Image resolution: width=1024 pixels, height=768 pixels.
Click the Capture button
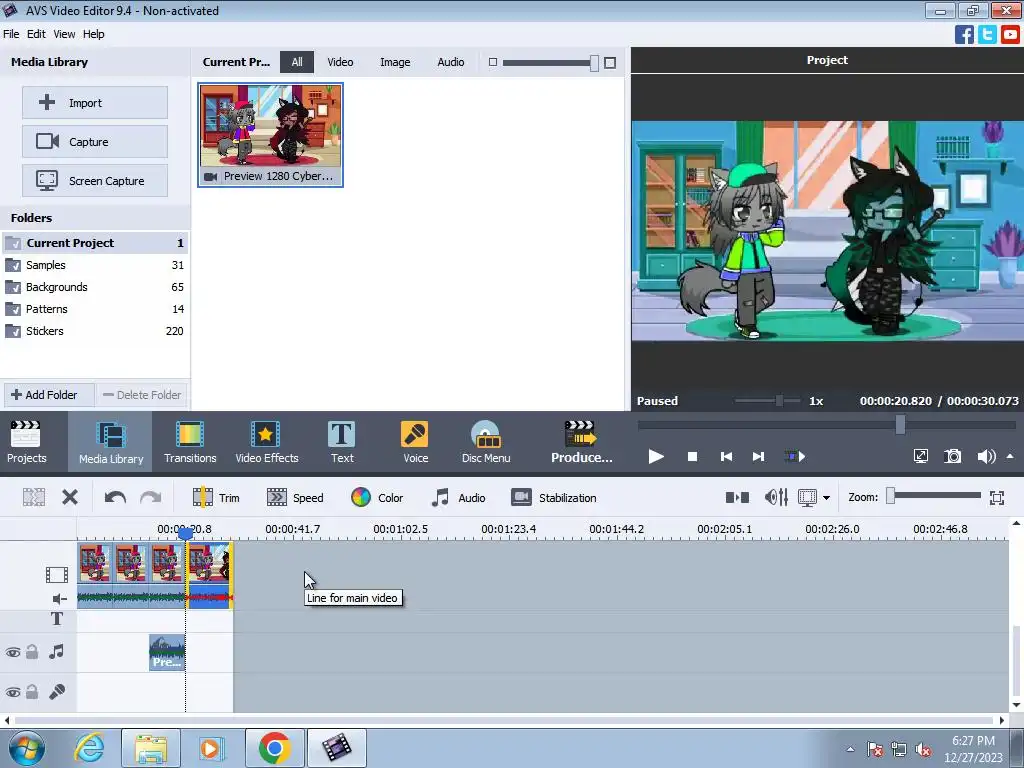click(x=95, y=142)
